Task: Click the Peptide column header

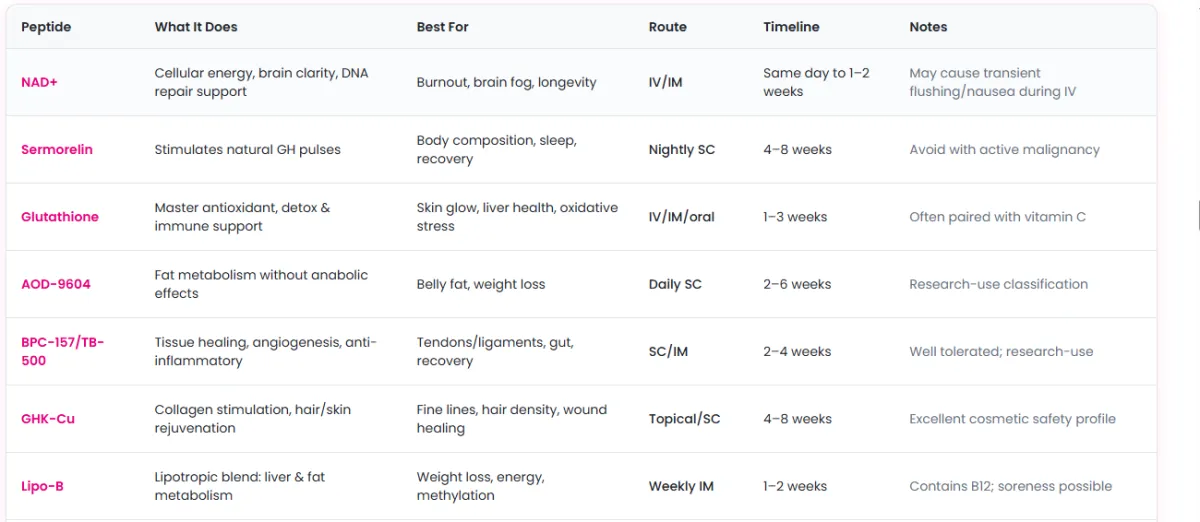Action: pos(46,27)
